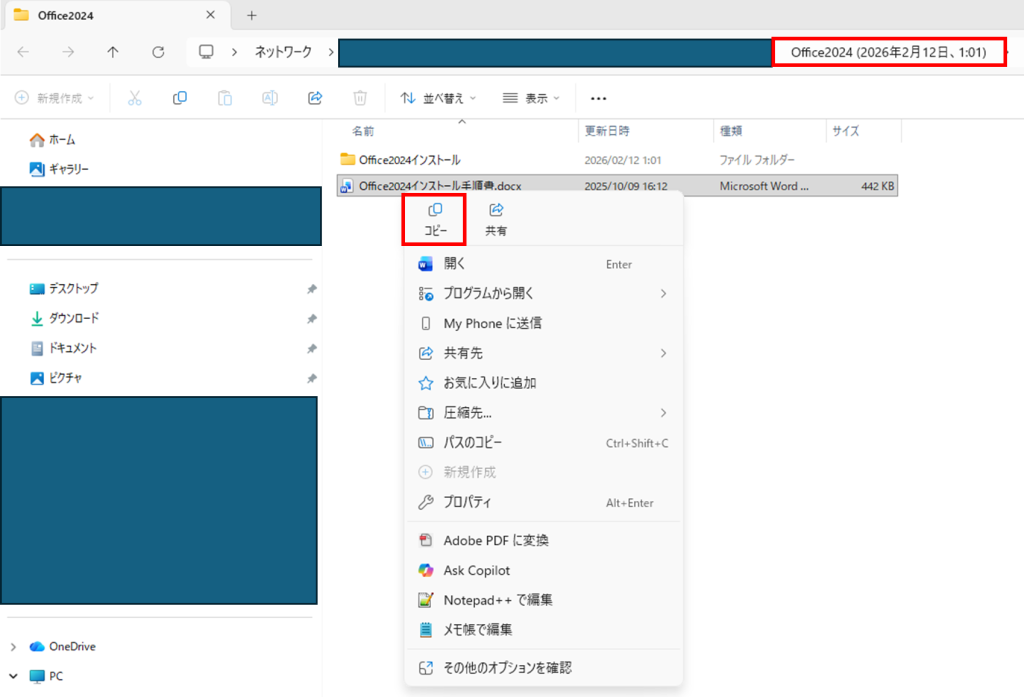Screen dimensions: 1024x697
Task: Click the Rename toolbar icon
Action: pyautogui.click(x=270, y=98)
